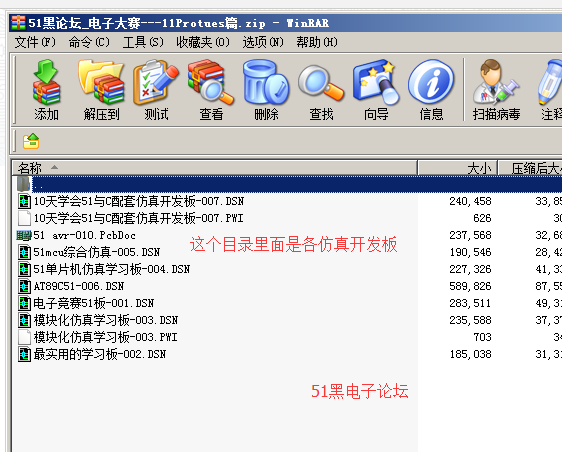Sort by Packed size (压缩后大小) column header

pos(530,168)
